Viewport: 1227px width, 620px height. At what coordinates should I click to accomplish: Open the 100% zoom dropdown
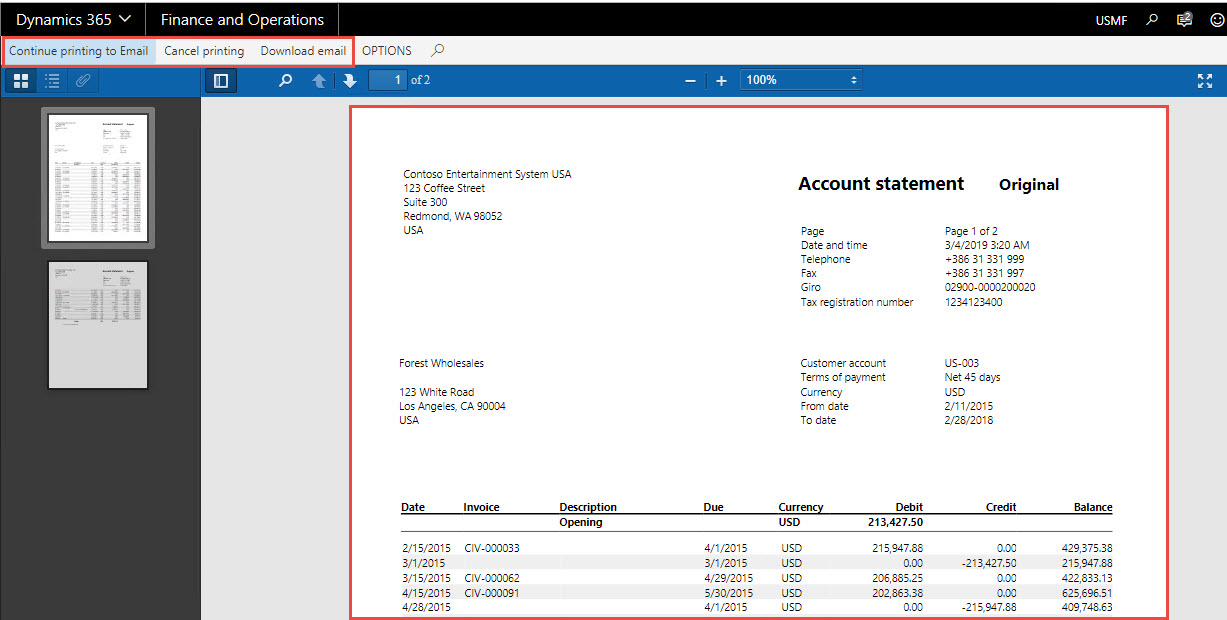click(x=801, y=80)
